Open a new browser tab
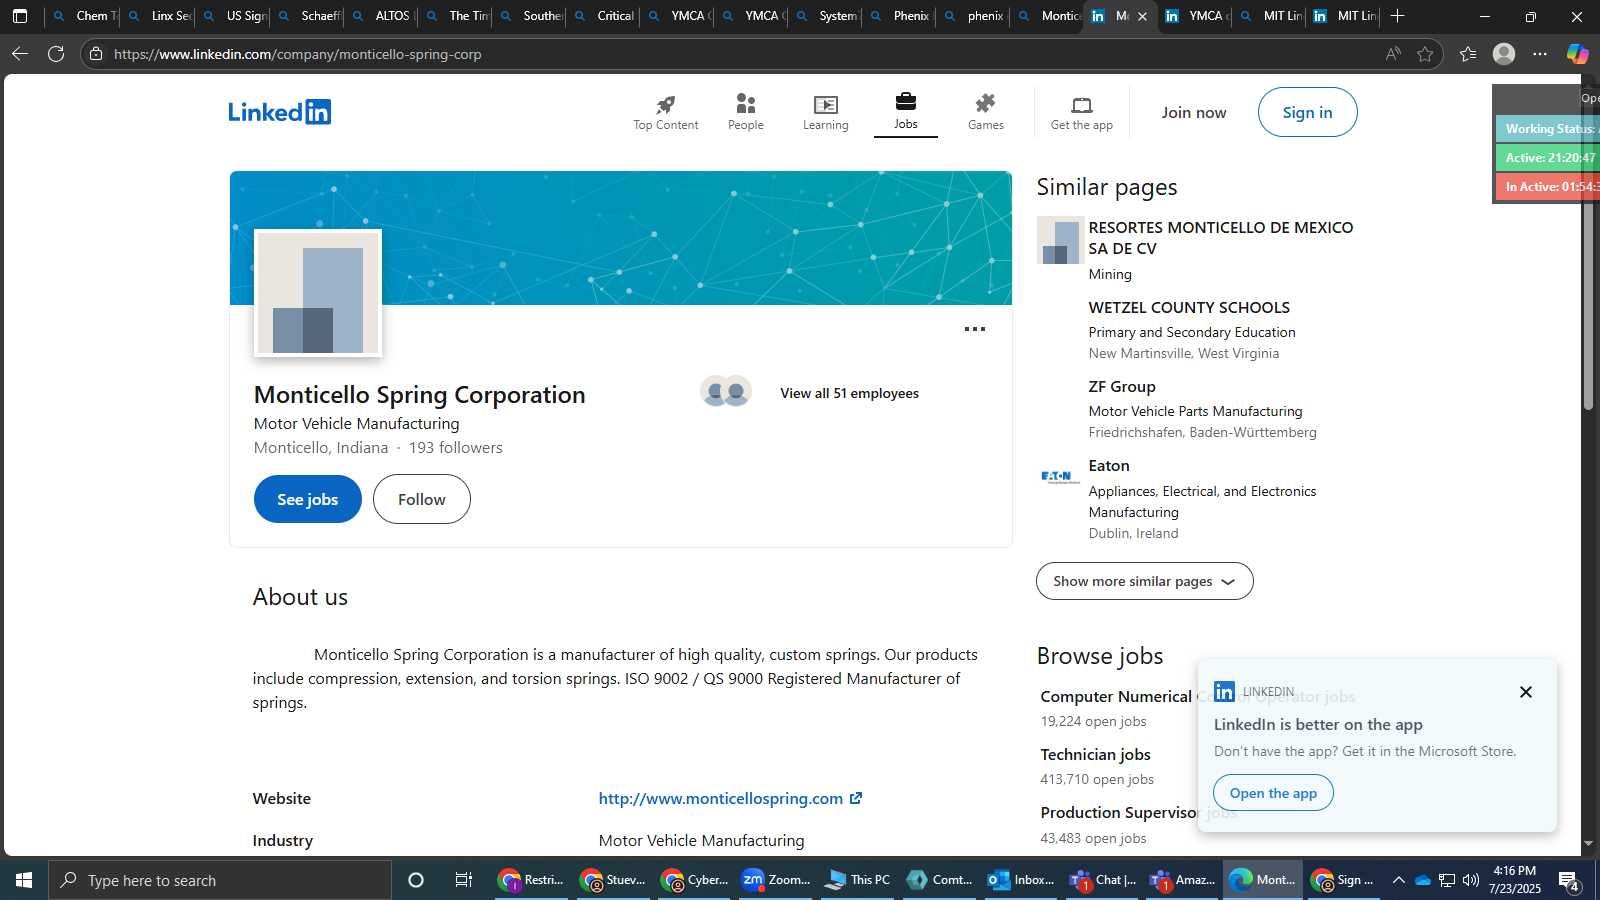The width and height of the screenshot is (1600, 900). 1398,16
